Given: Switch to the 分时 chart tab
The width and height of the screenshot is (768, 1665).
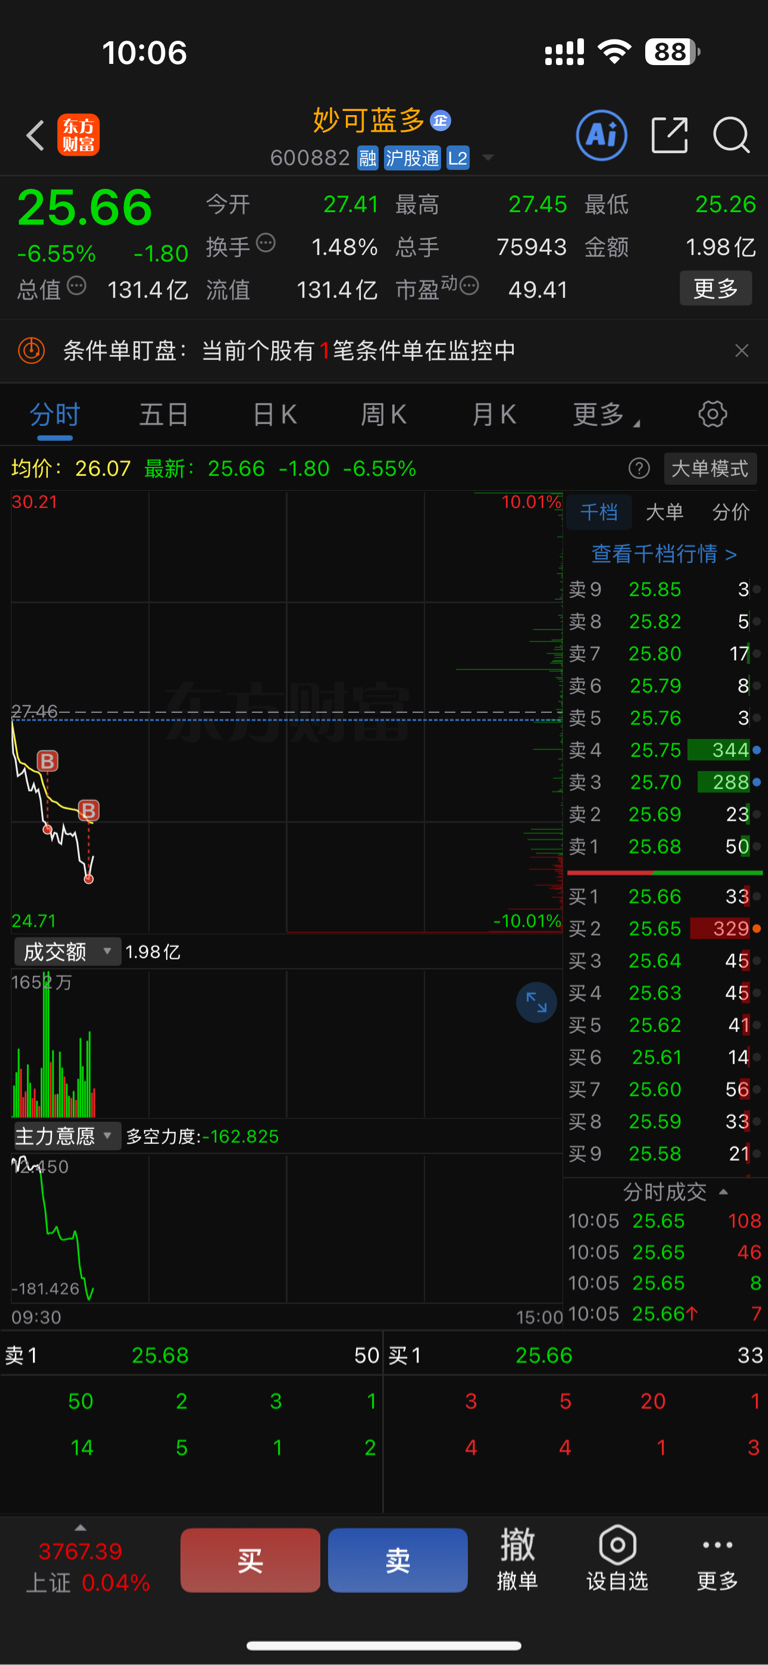Looking at the screenshot, I should 55,415.
